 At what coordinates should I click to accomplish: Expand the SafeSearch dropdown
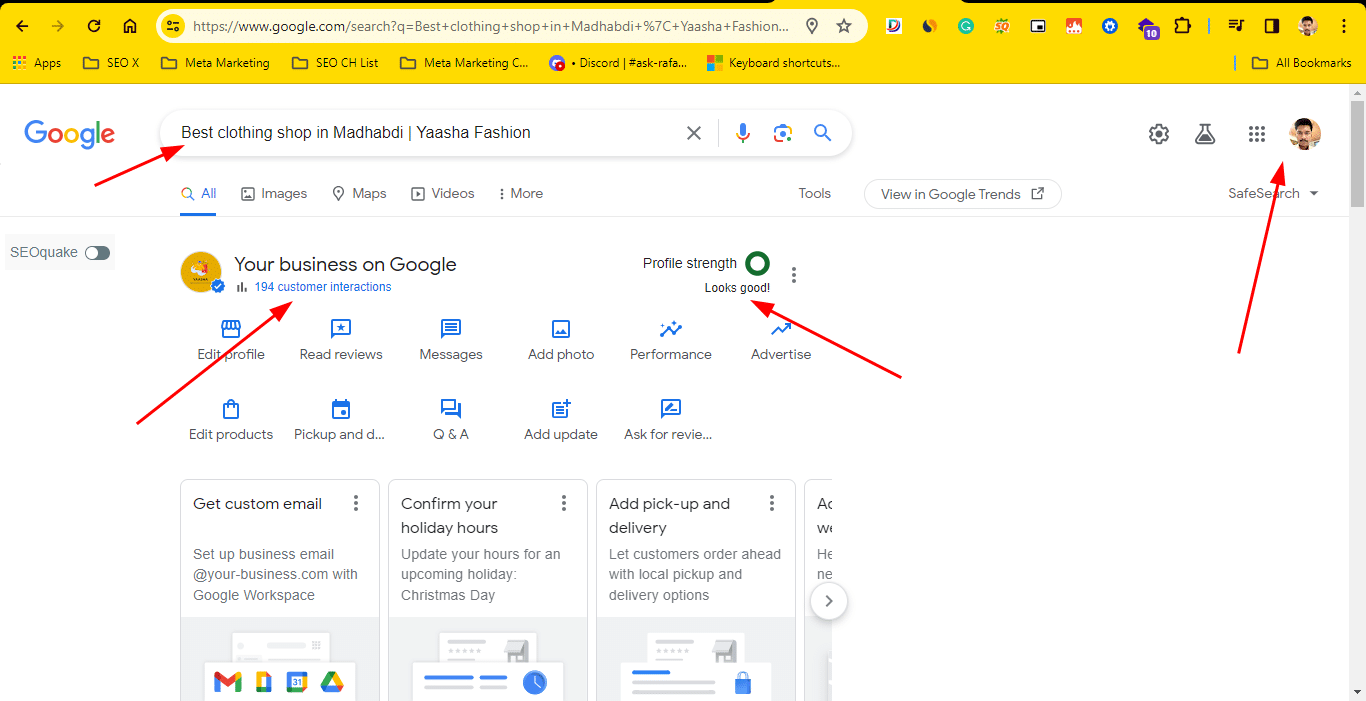click(1274, 194)
